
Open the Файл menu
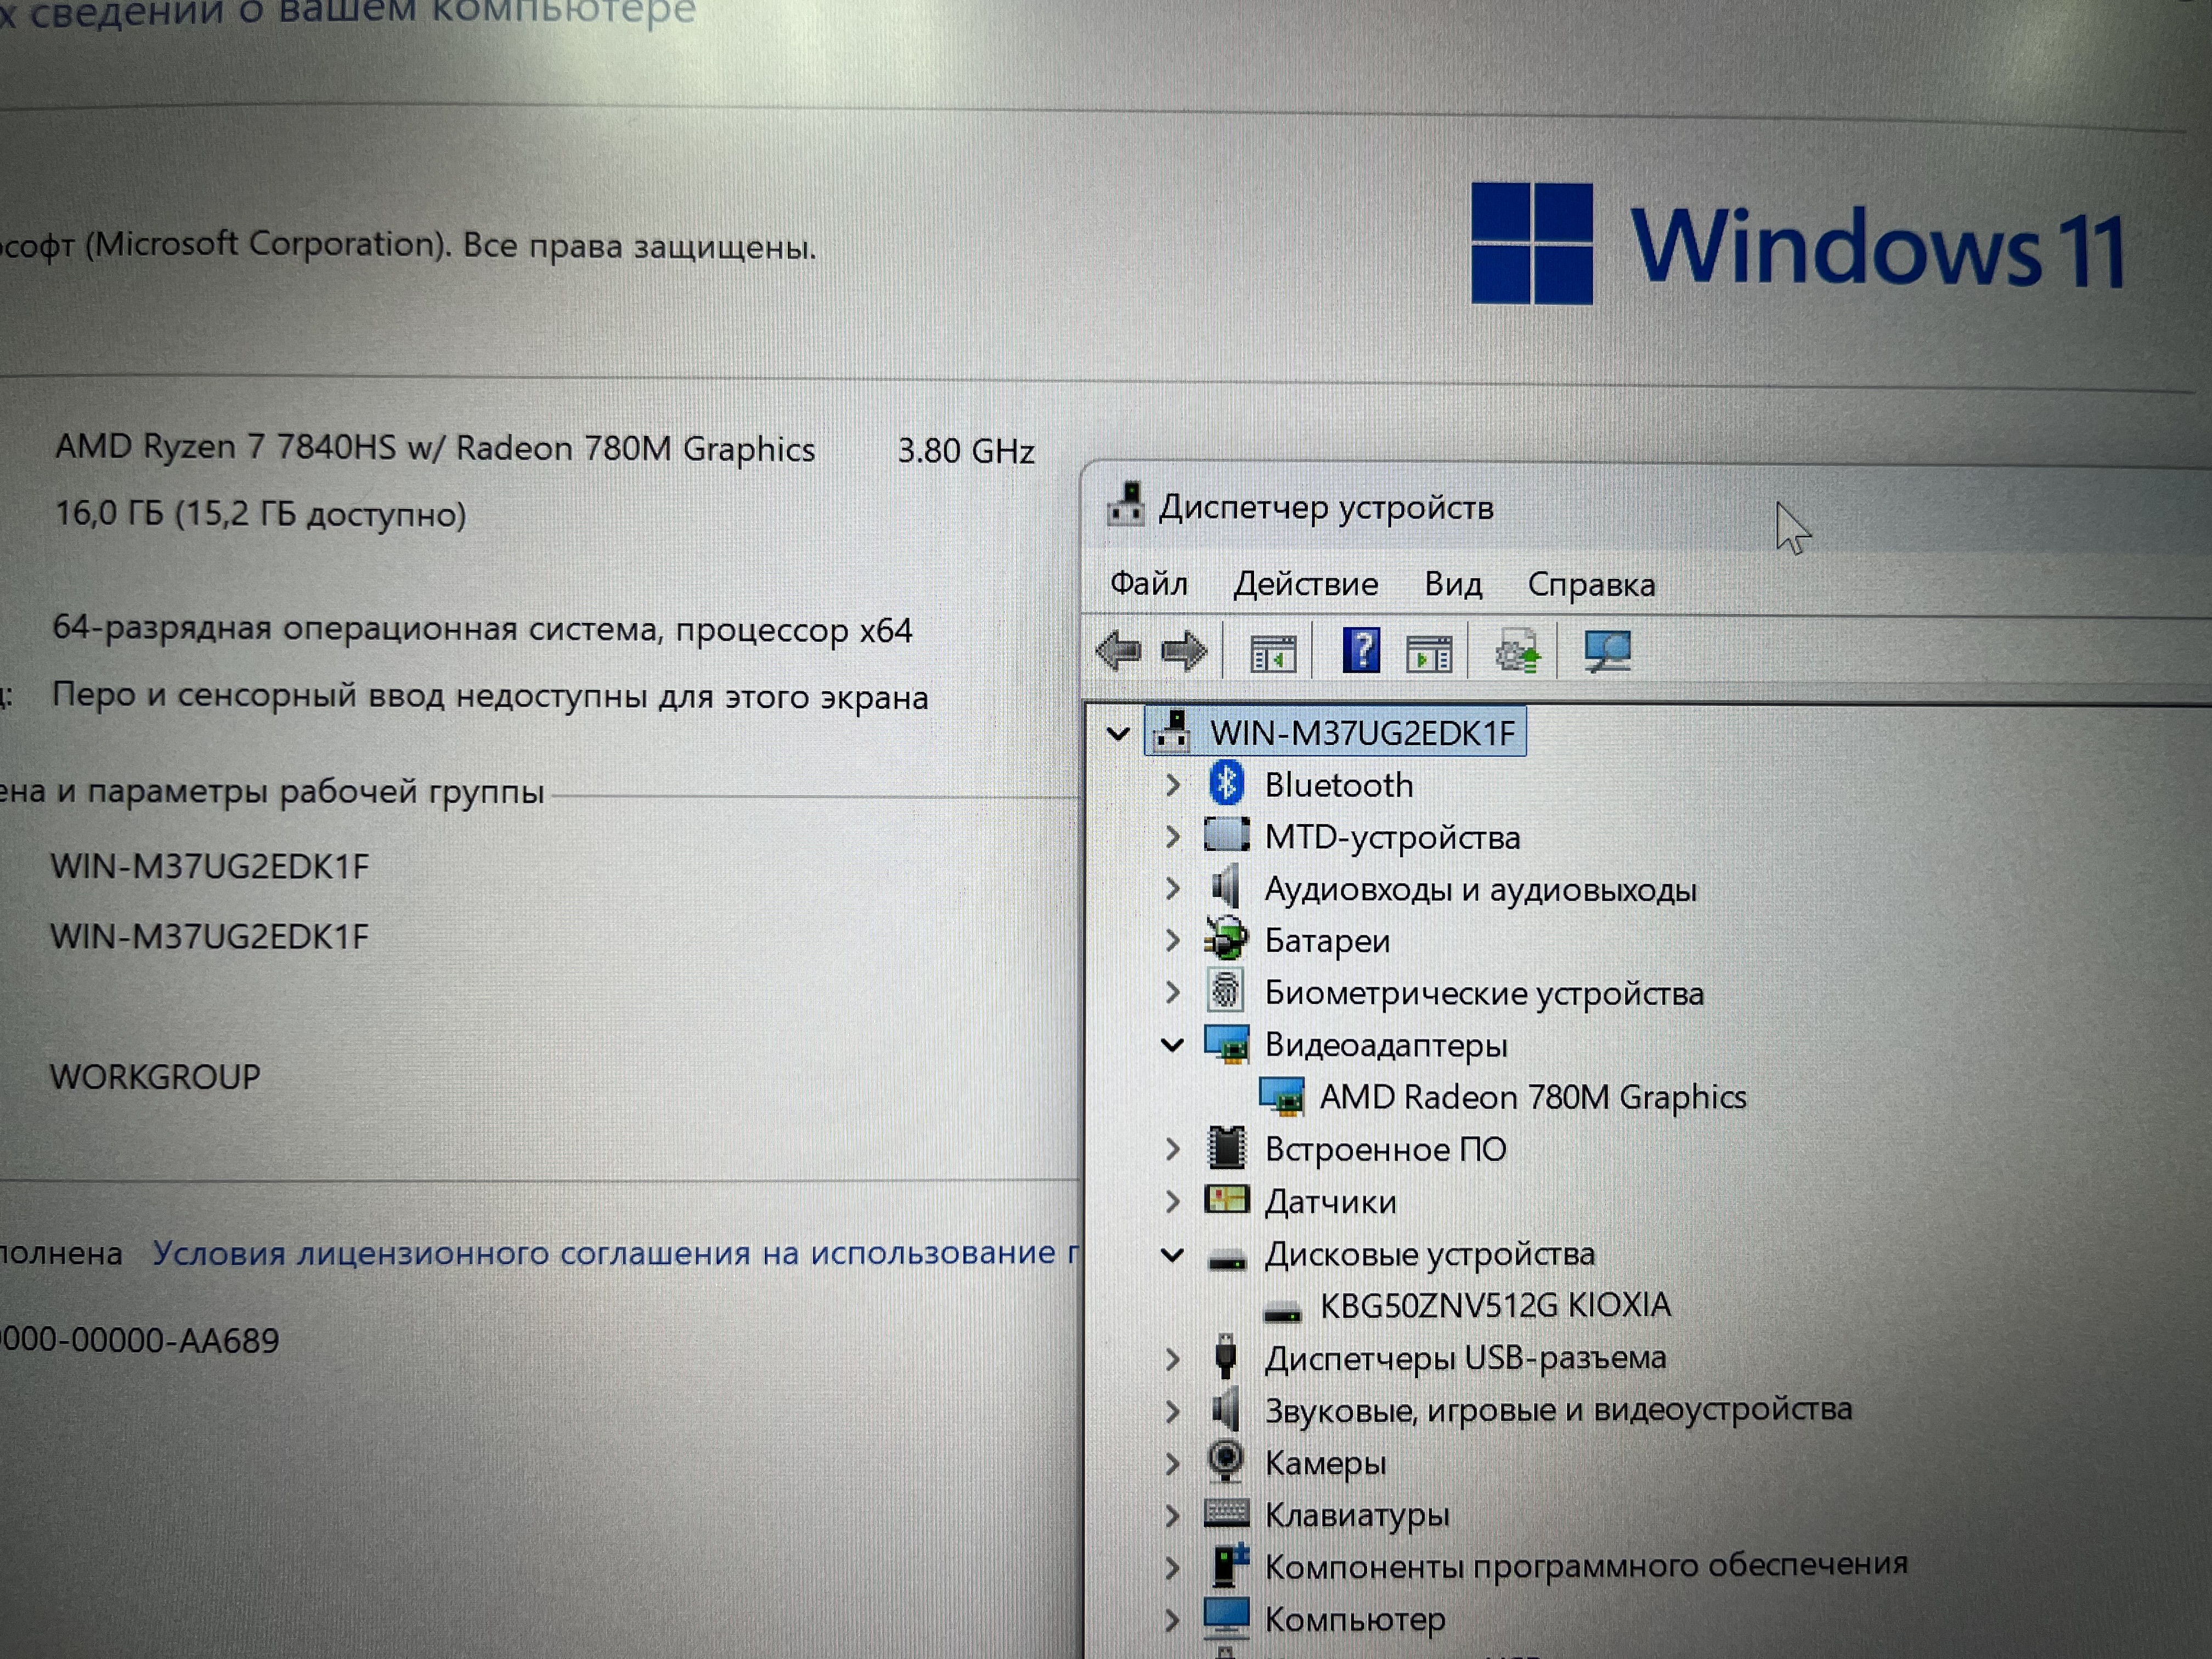1149,583
